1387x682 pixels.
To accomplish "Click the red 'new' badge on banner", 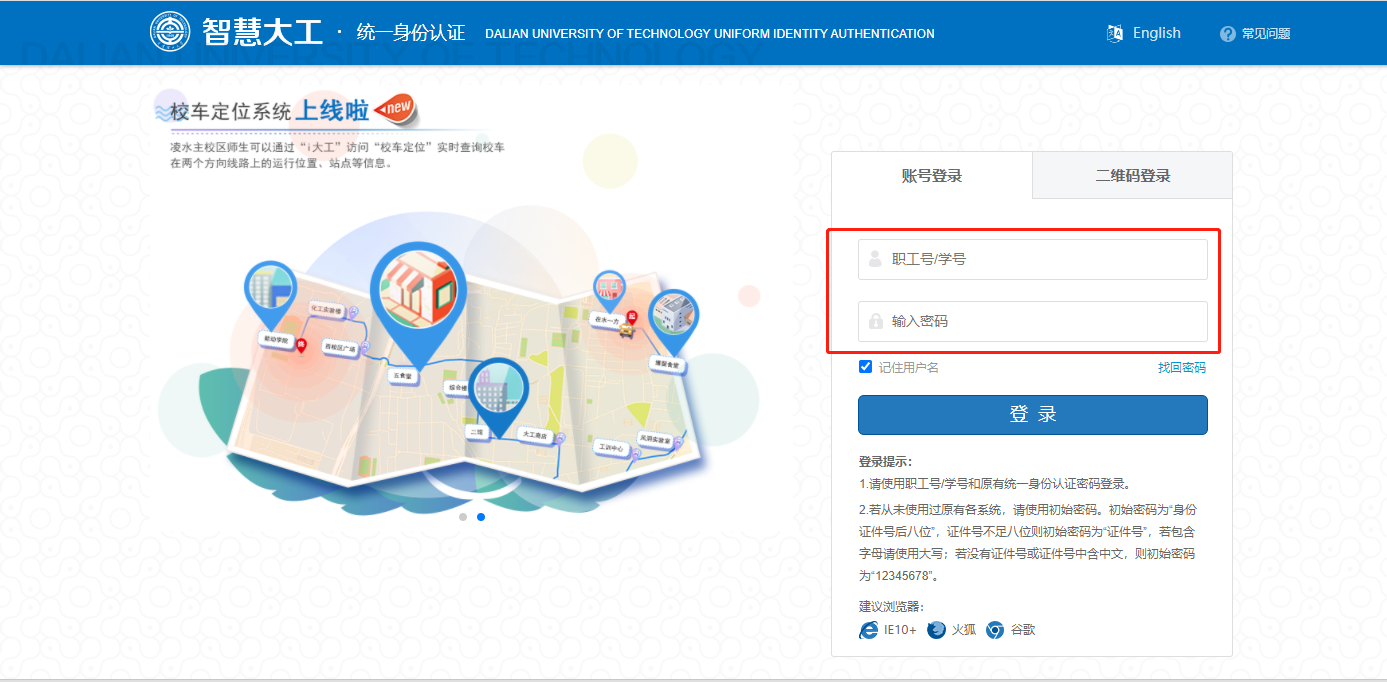I will coord(394,109).
